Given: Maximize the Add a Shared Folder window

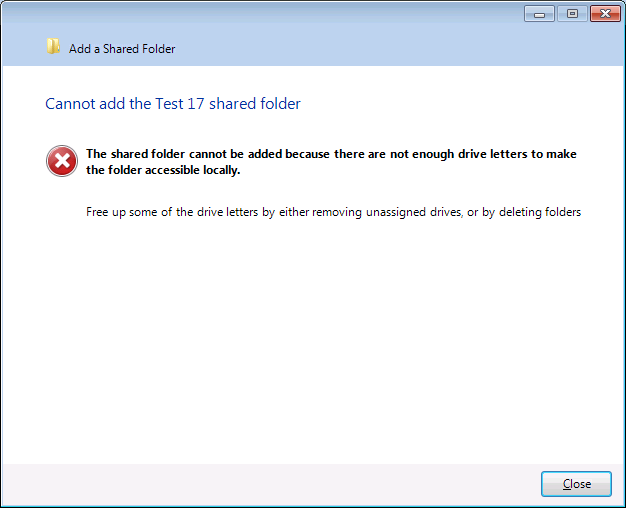Looking at the screenshot, I should 572,14.
